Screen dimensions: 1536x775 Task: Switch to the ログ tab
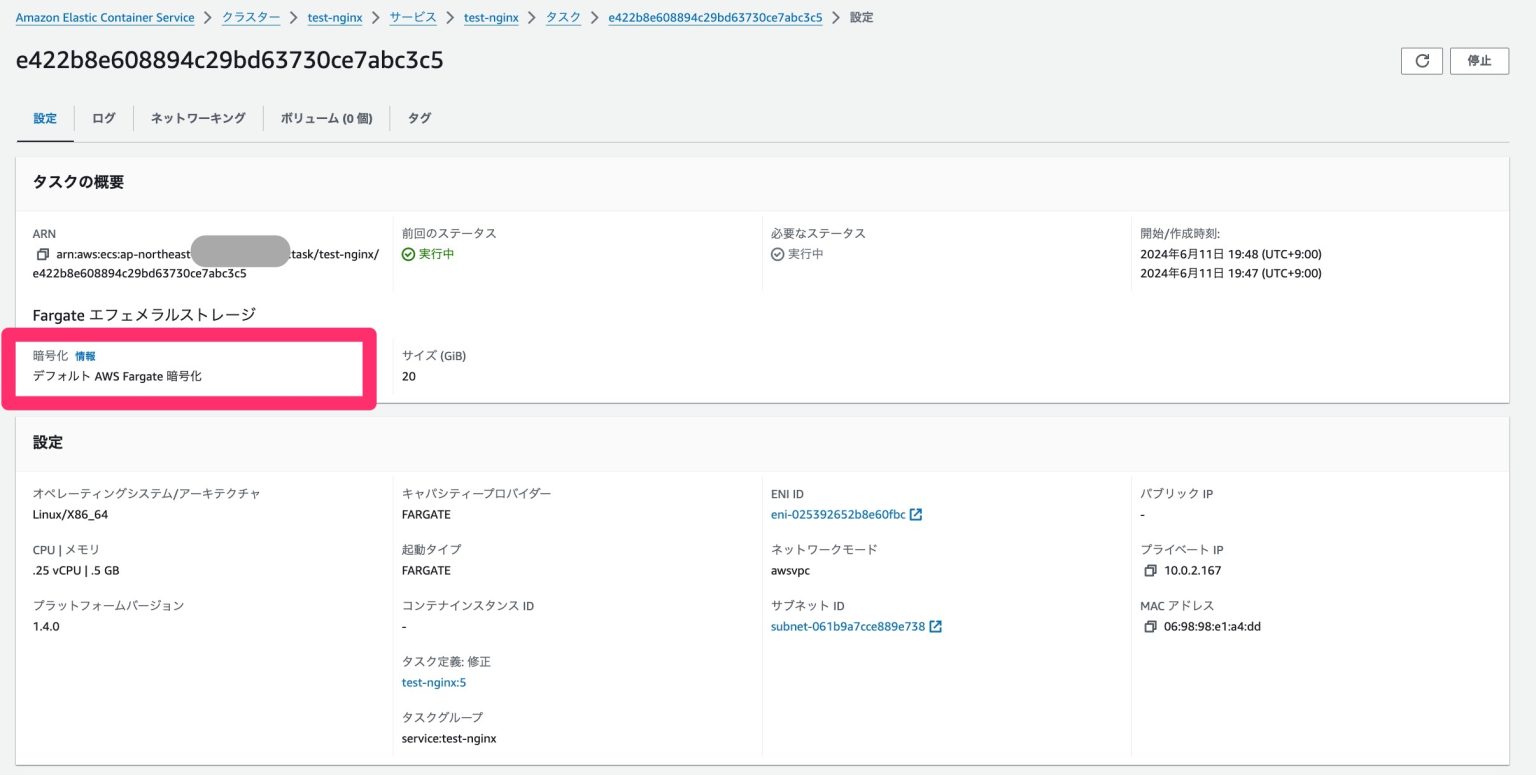103,118
